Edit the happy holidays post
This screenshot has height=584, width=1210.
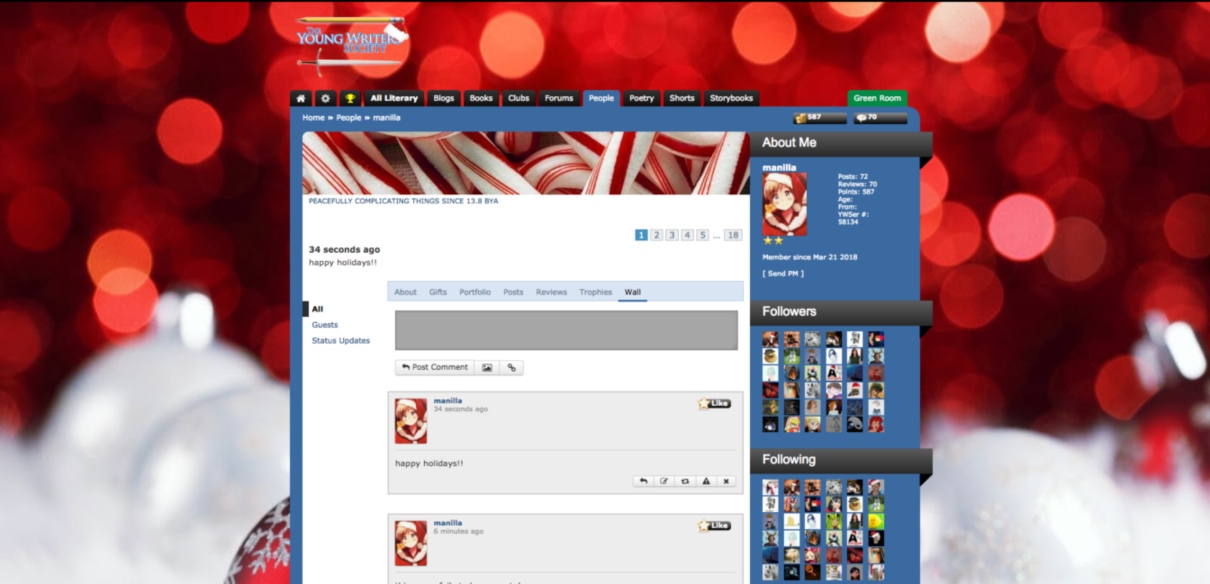pyautogui.click(x=664, y=481)
